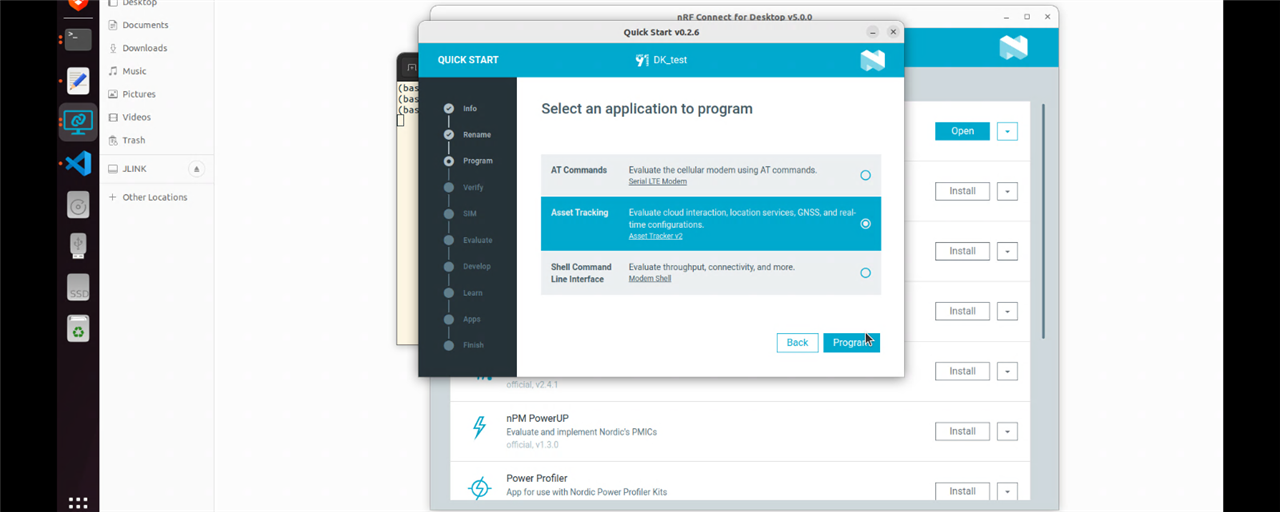
Task: Click the Open button in nRF Connect
Action: coord(962,131)
